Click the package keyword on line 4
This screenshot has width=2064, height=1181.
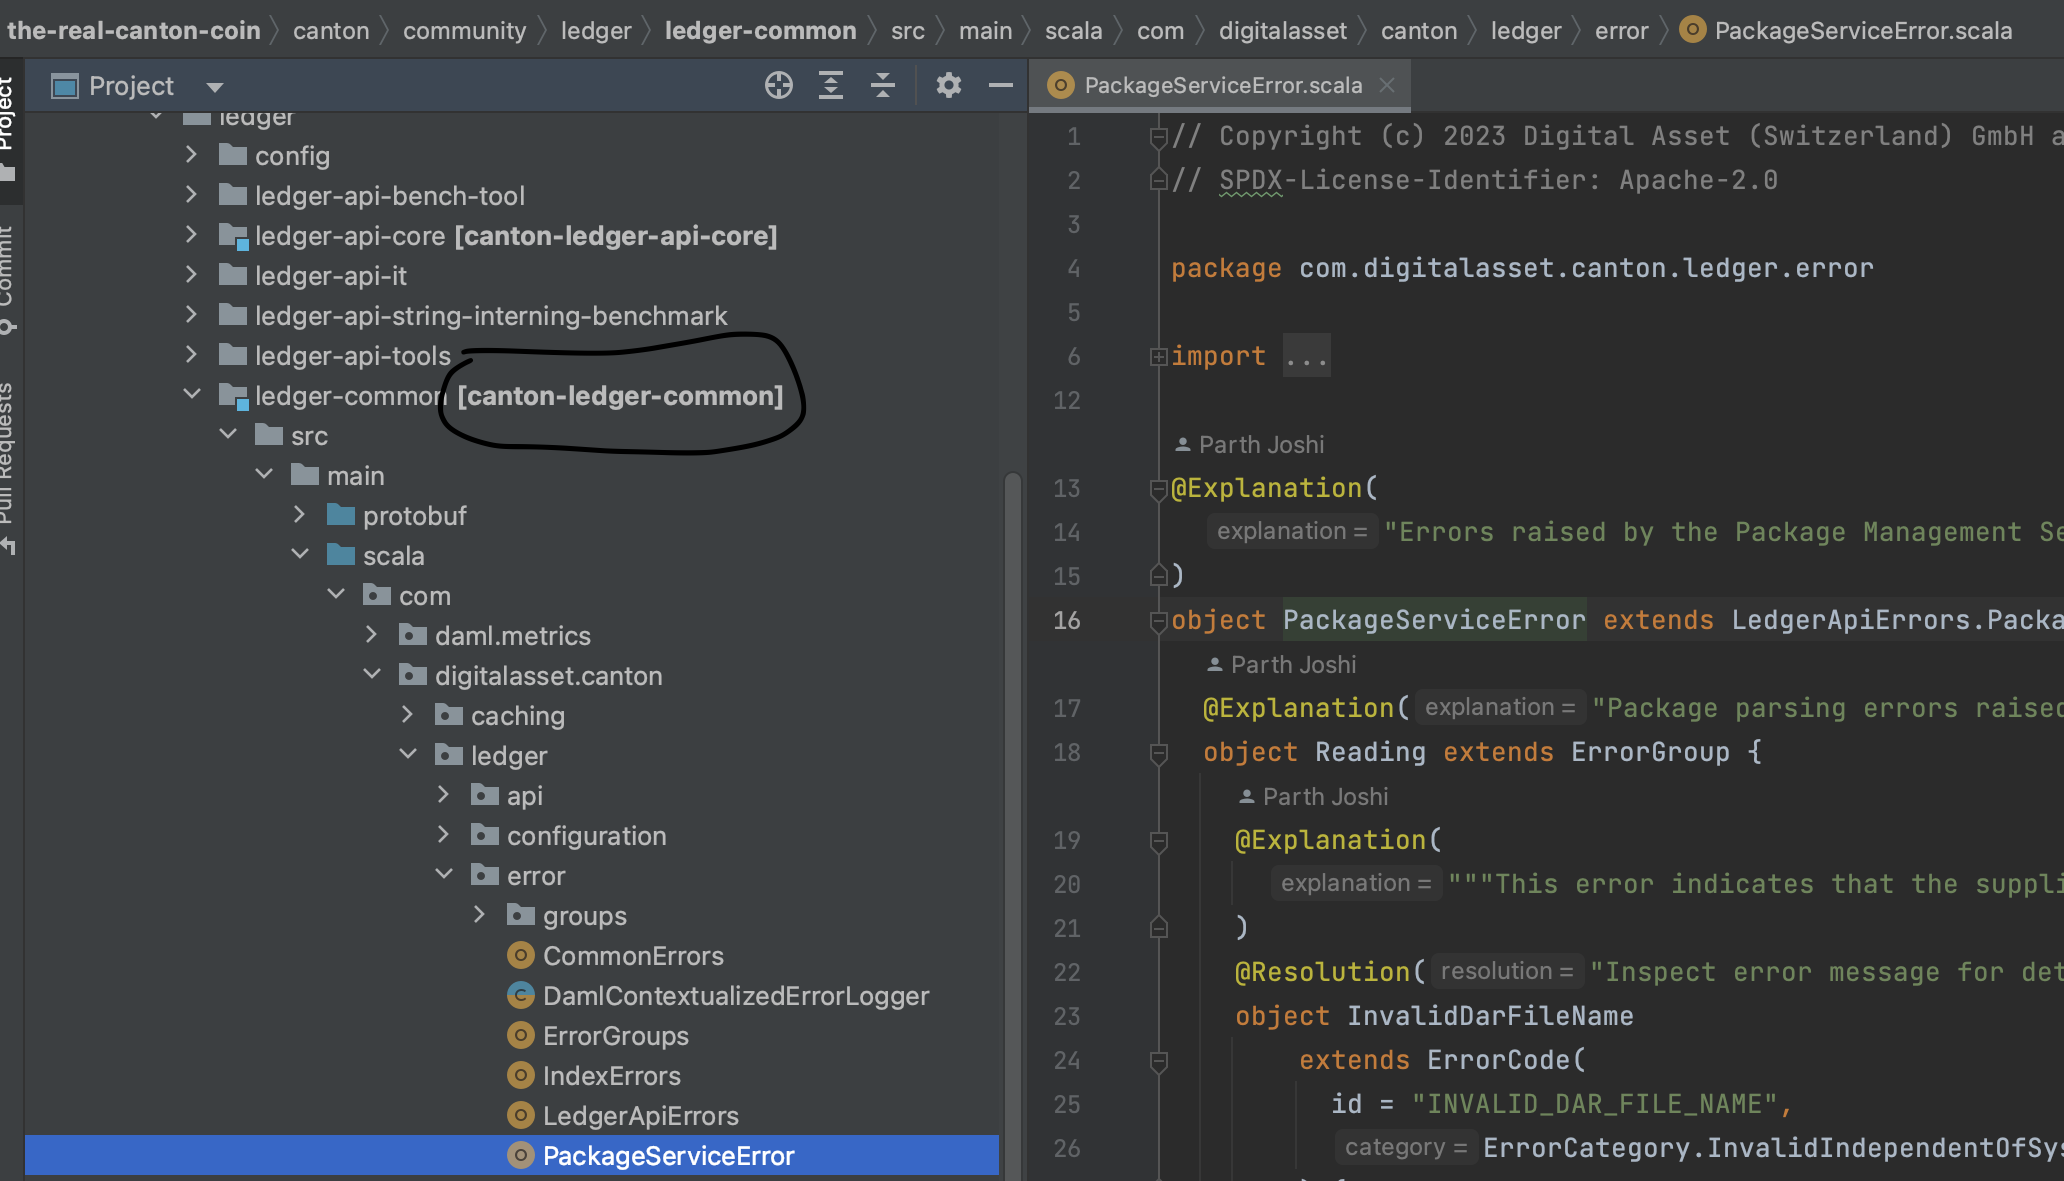tap(1226, 268)
